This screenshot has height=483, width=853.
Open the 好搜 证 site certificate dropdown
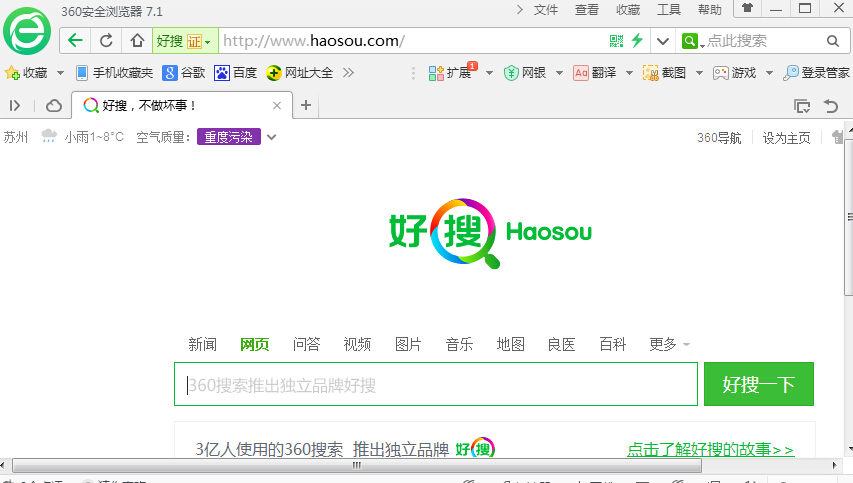point(184,41)
